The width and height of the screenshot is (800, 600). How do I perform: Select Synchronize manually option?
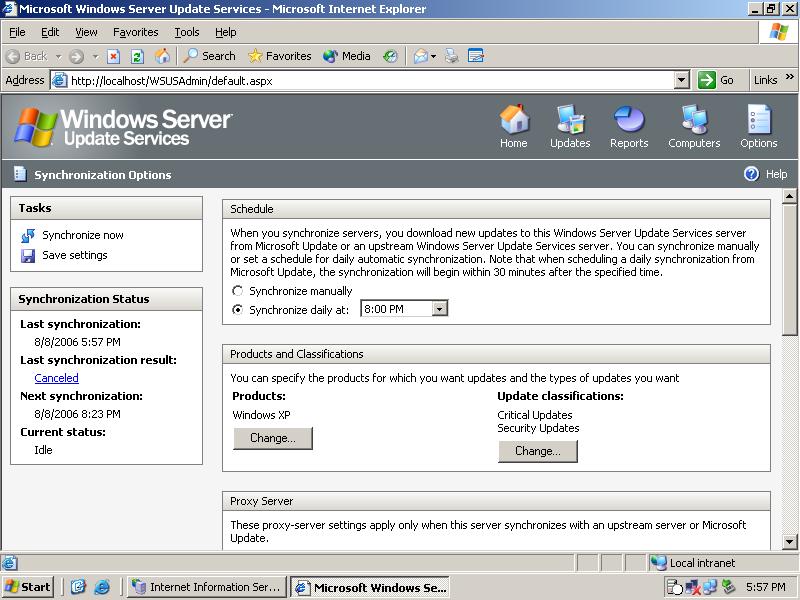coord(237,291)
